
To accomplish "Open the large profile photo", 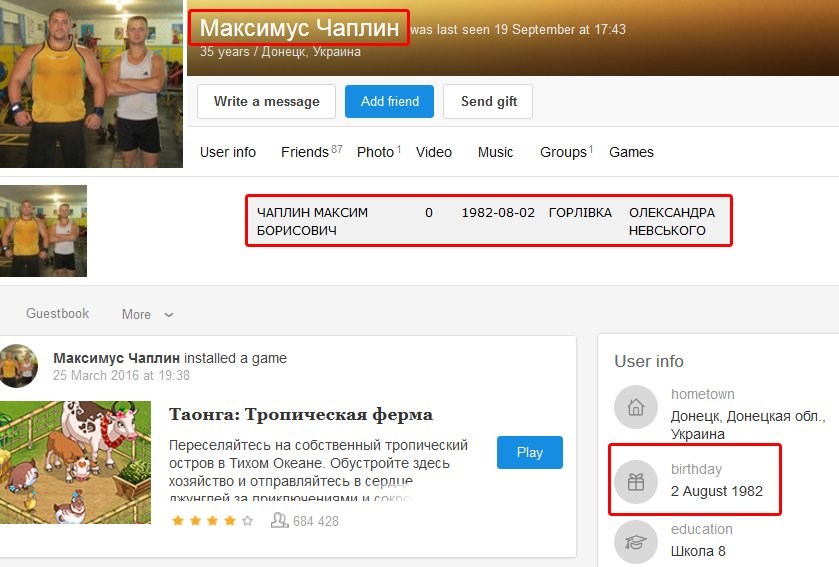I will pos(91,83).
